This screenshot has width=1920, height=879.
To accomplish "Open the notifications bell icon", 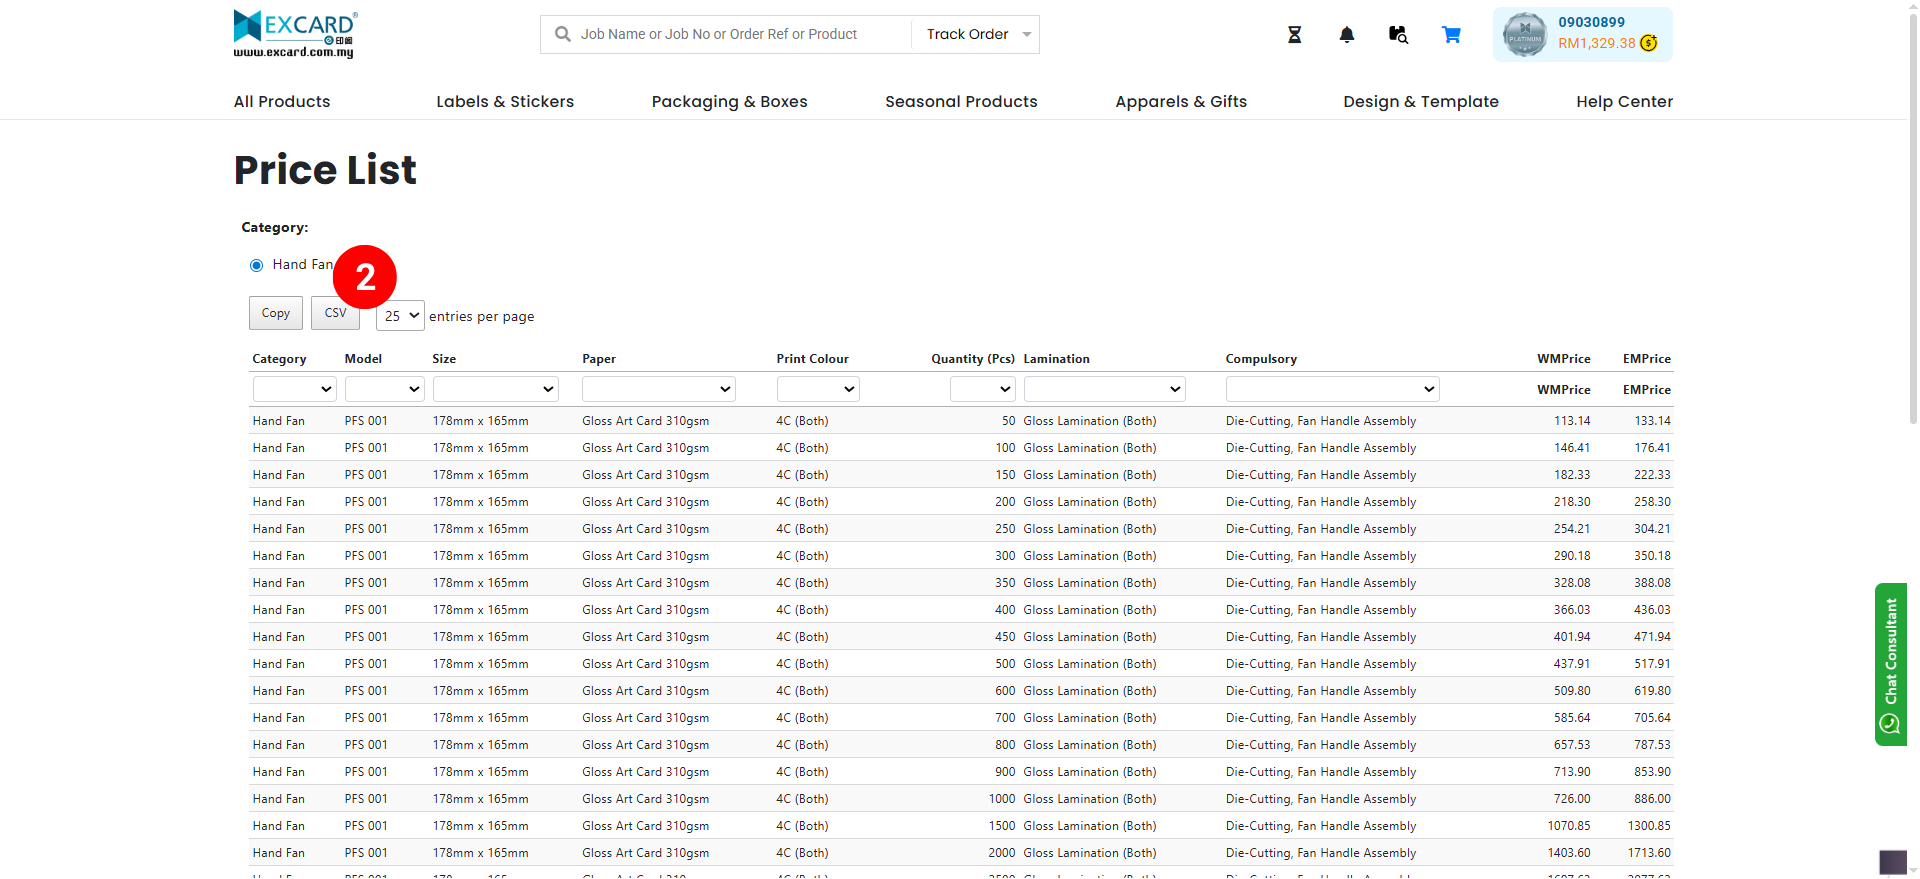I will pyautogui.click(x=1346, y=35).
